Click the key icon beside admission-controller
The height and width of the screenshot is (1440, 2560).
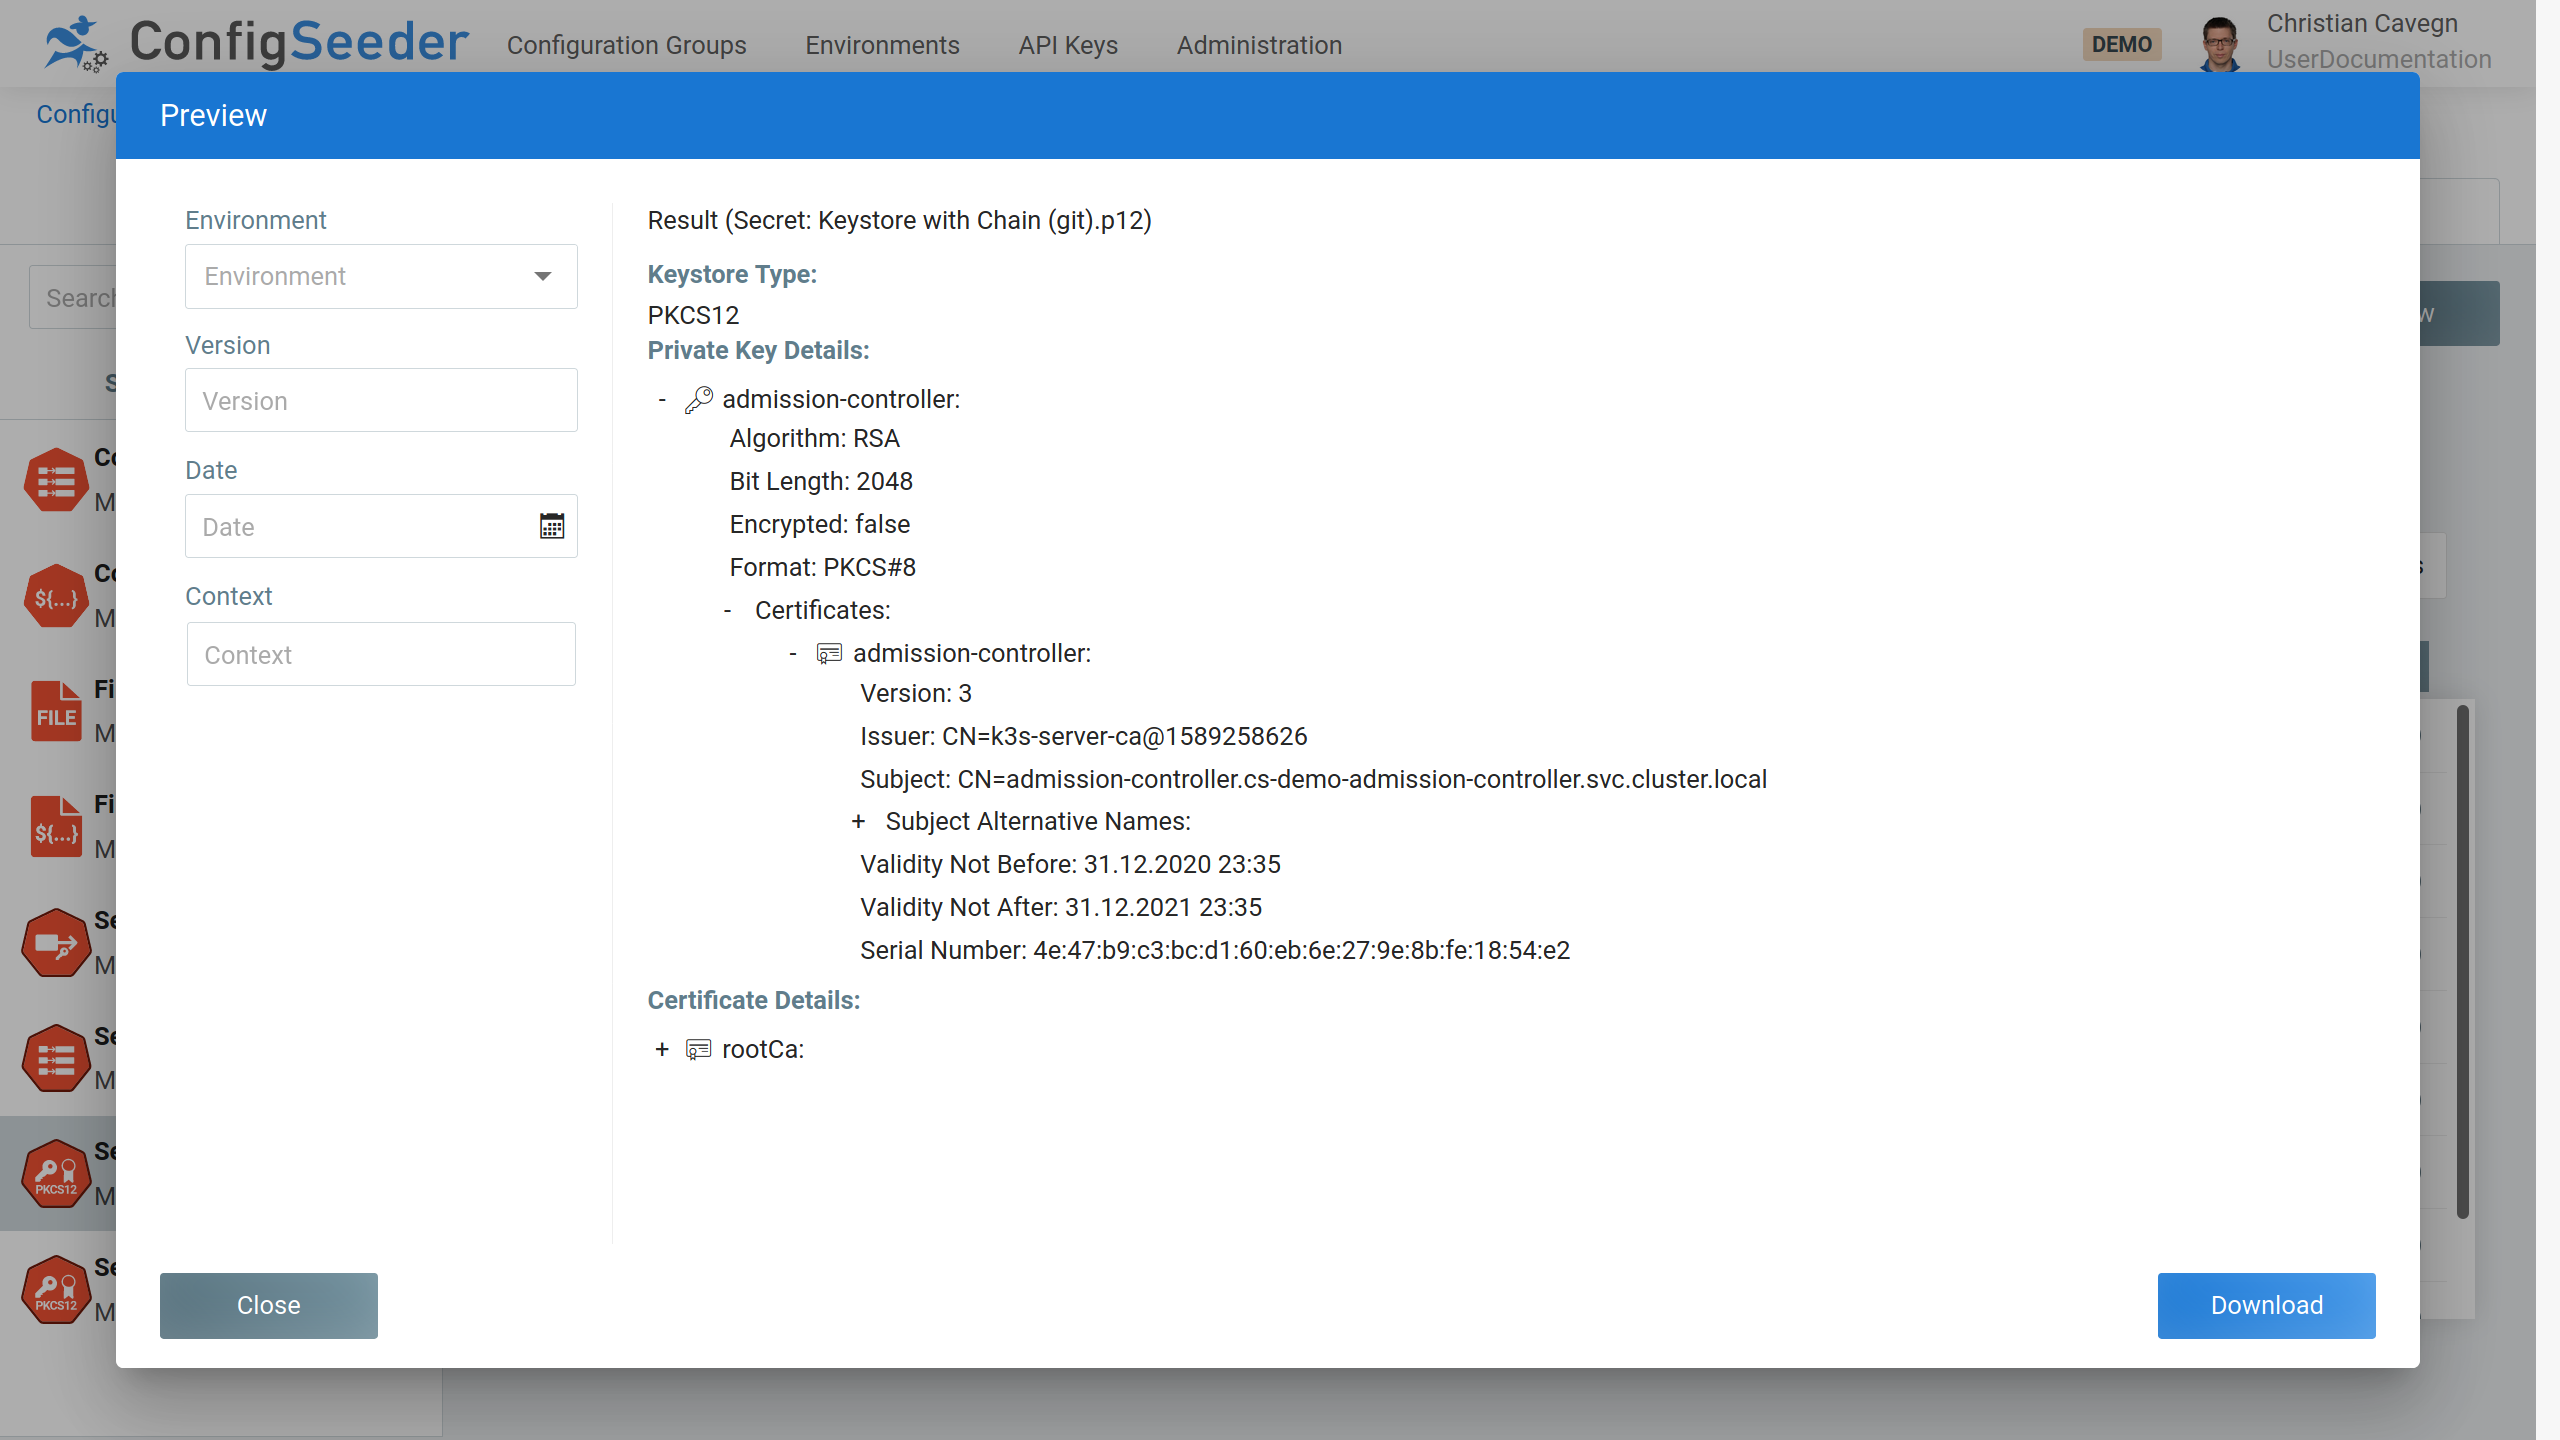pos(698,400)
